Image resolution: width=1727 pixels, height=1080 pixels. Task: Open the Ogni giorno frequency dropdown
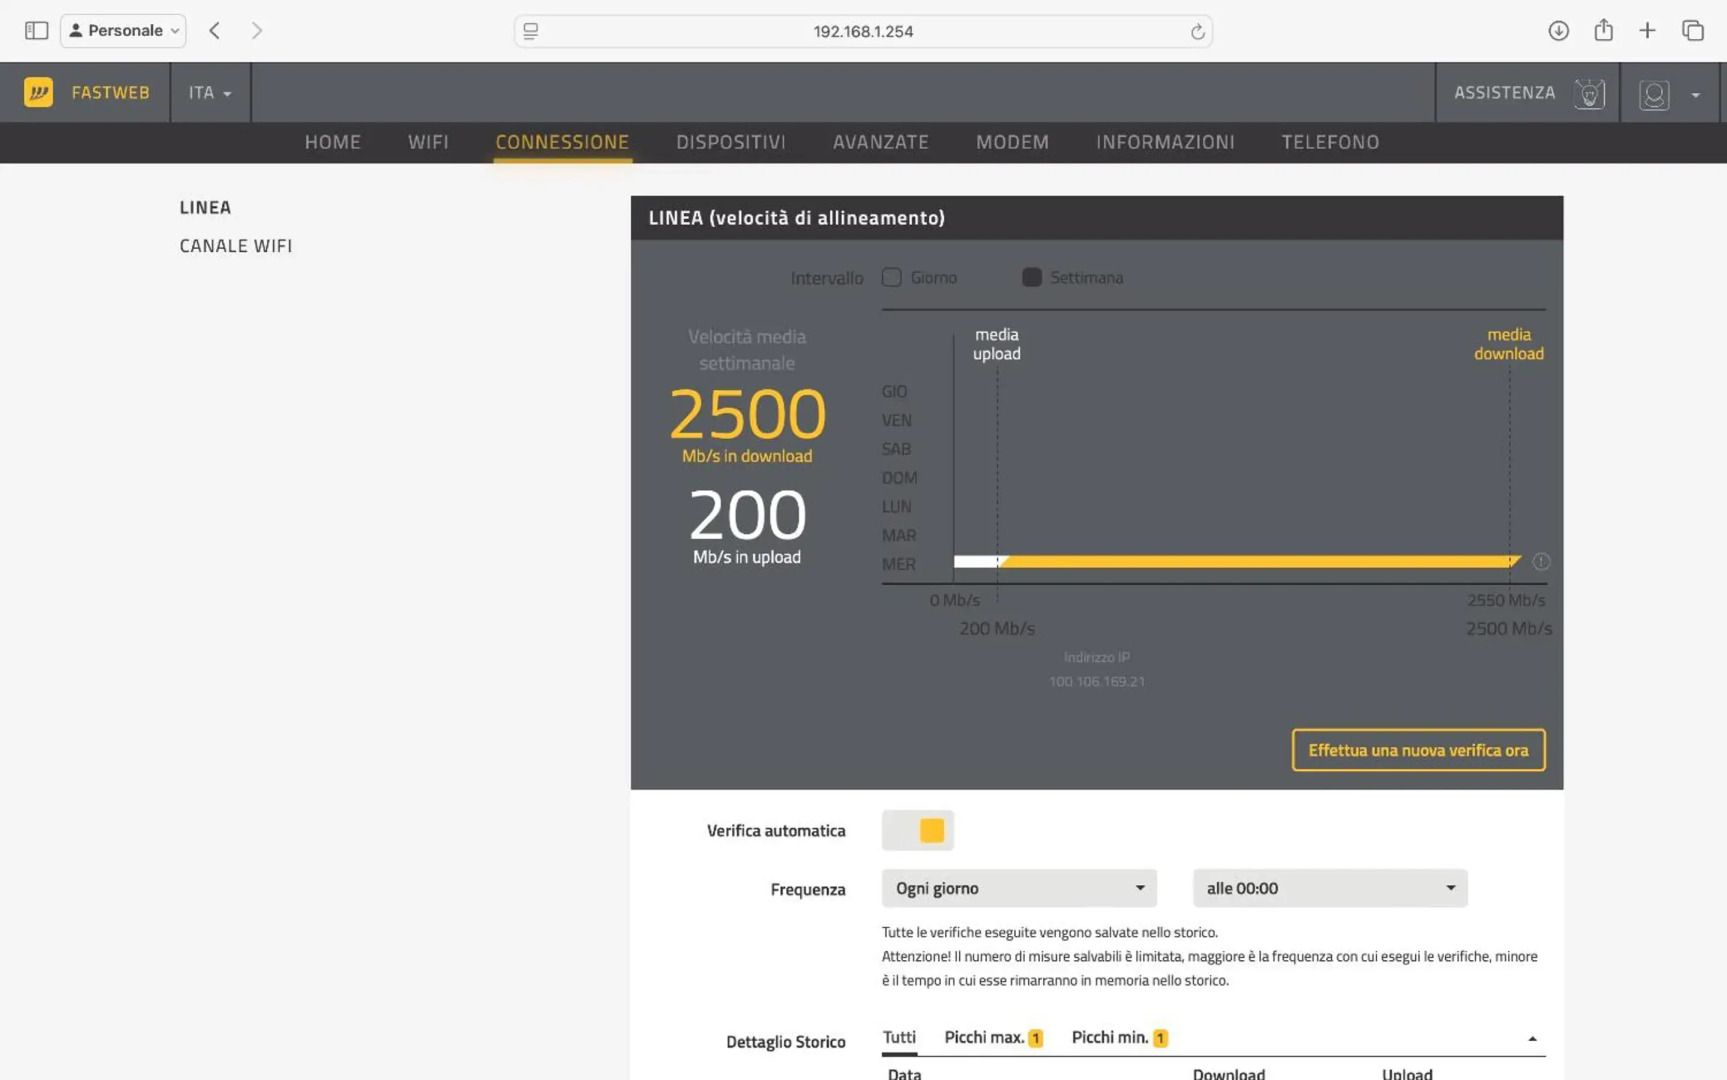point(1018,888)
